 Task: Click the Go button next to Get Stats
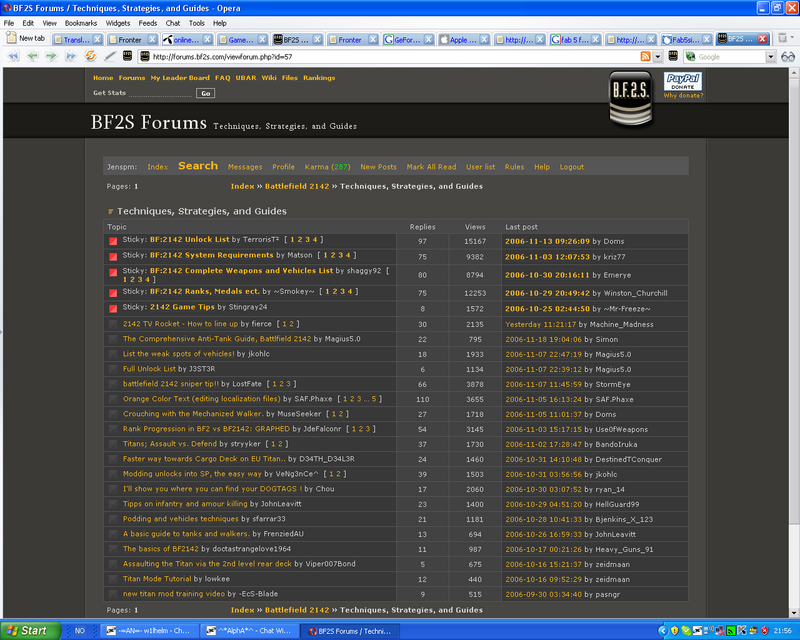(x=206, y=93)
